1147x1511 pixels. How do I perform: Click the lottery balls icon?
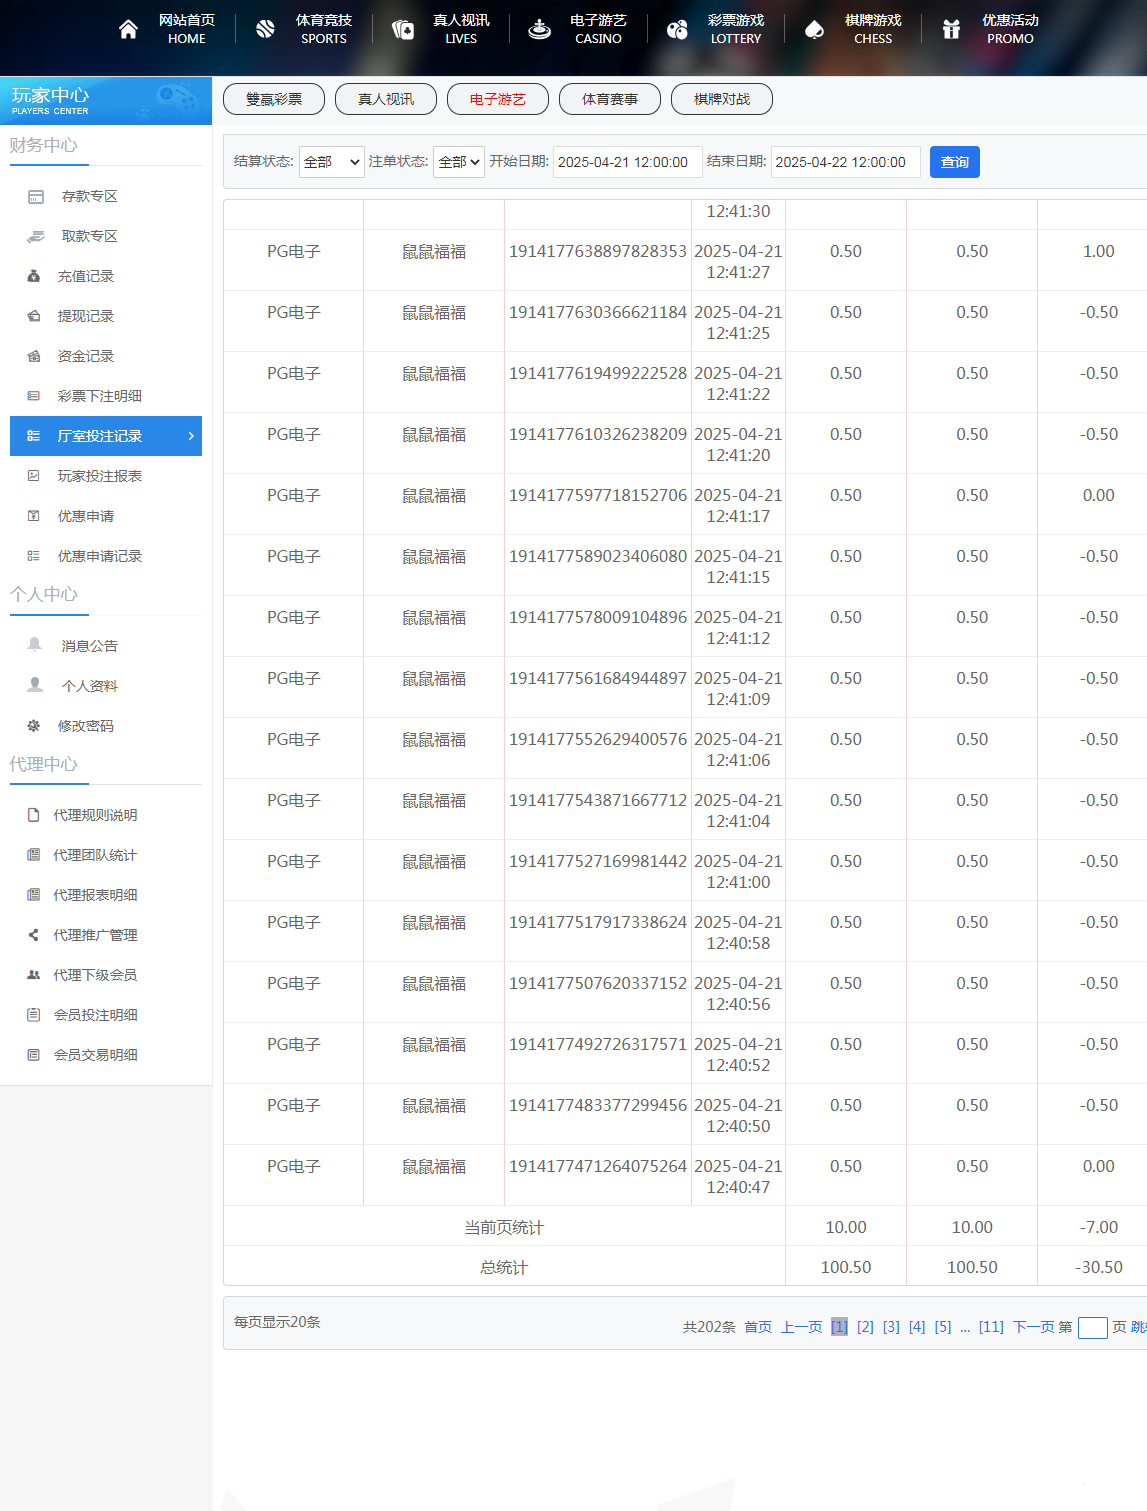click(x=677, y=29)
